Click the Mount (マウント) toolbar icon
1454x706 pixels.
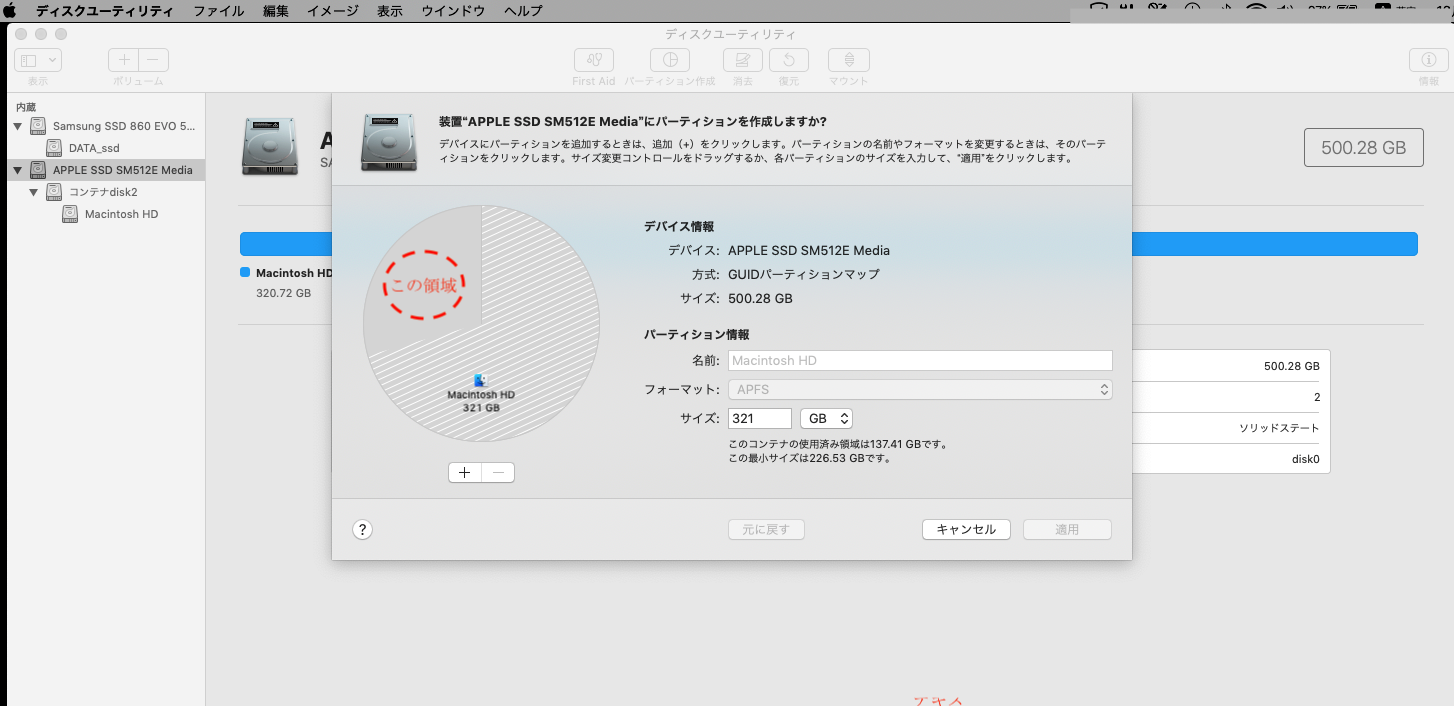848,60
